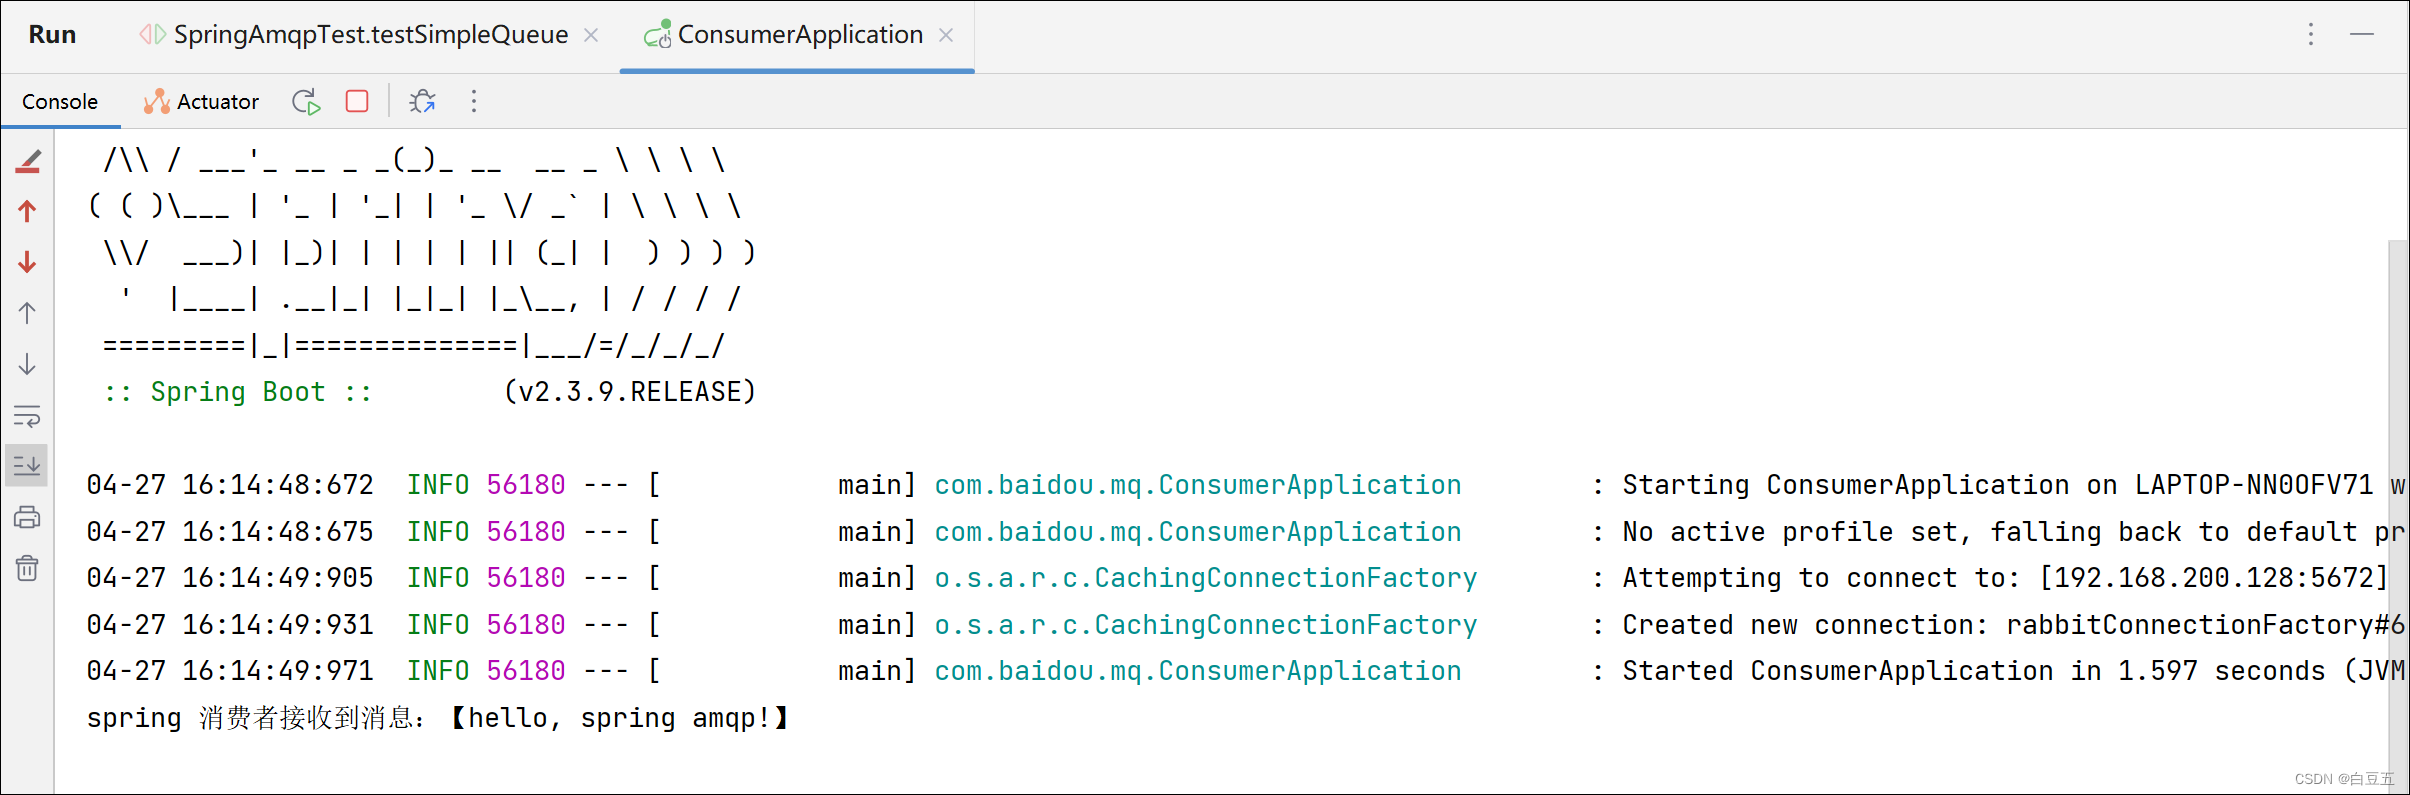
Task: Go down the stack trace with gray down arrow
Action: pyautogui.click(x=28, y=364)
